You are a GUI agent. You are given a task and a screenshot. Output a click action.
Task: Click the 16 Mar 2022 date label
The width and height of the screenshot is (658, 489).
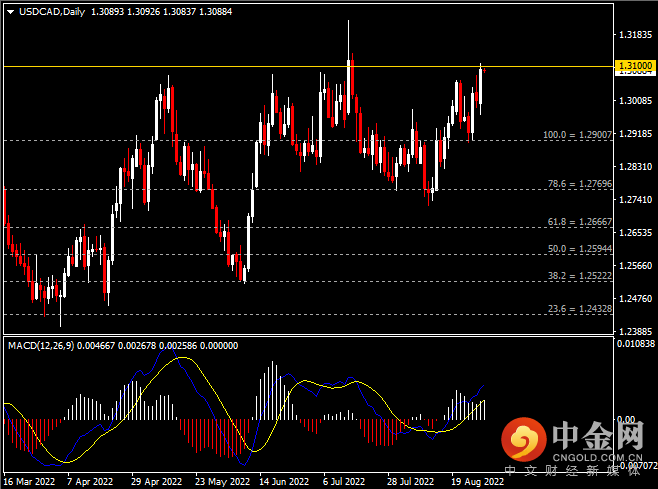[29, 481]
